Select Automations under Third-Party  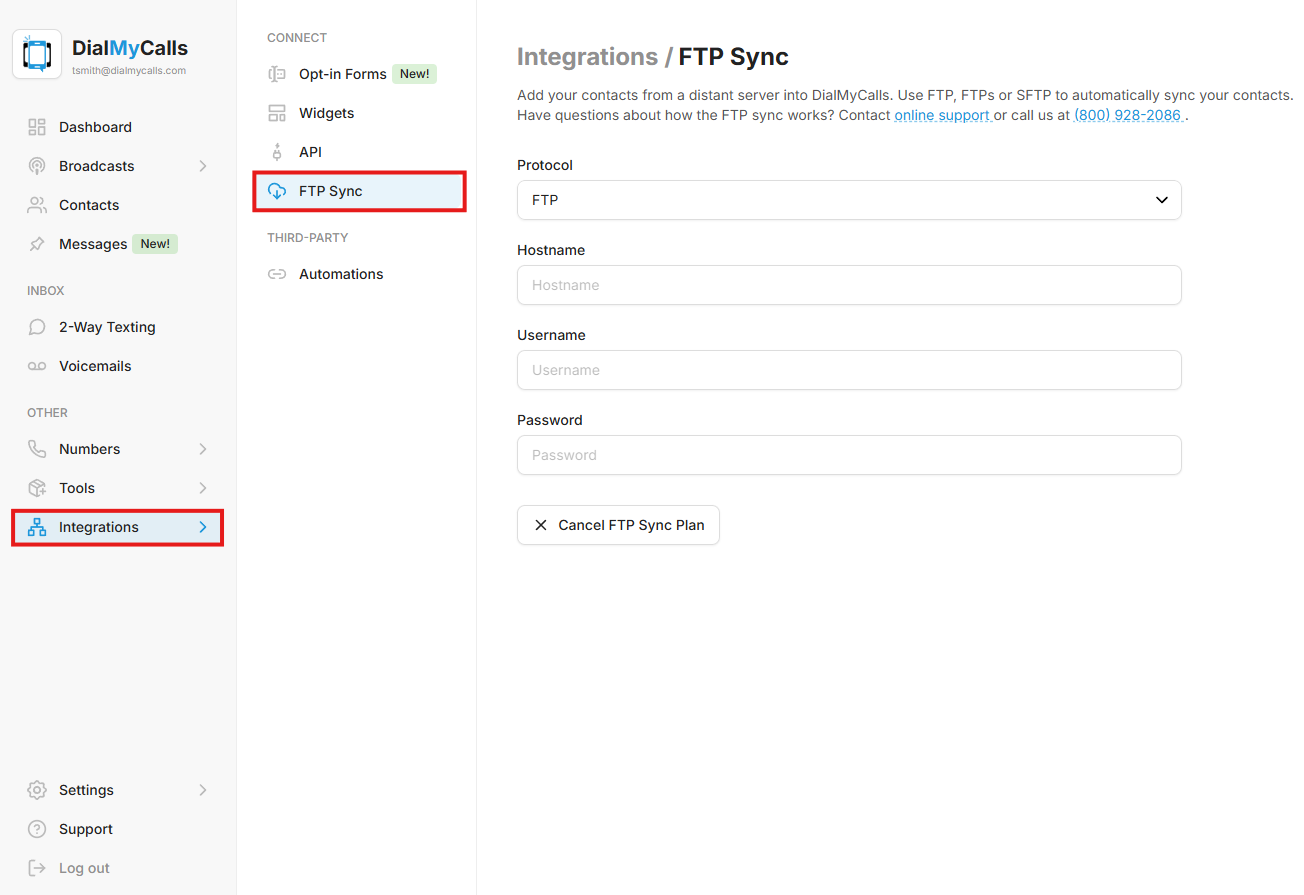(x=340, y=274)
